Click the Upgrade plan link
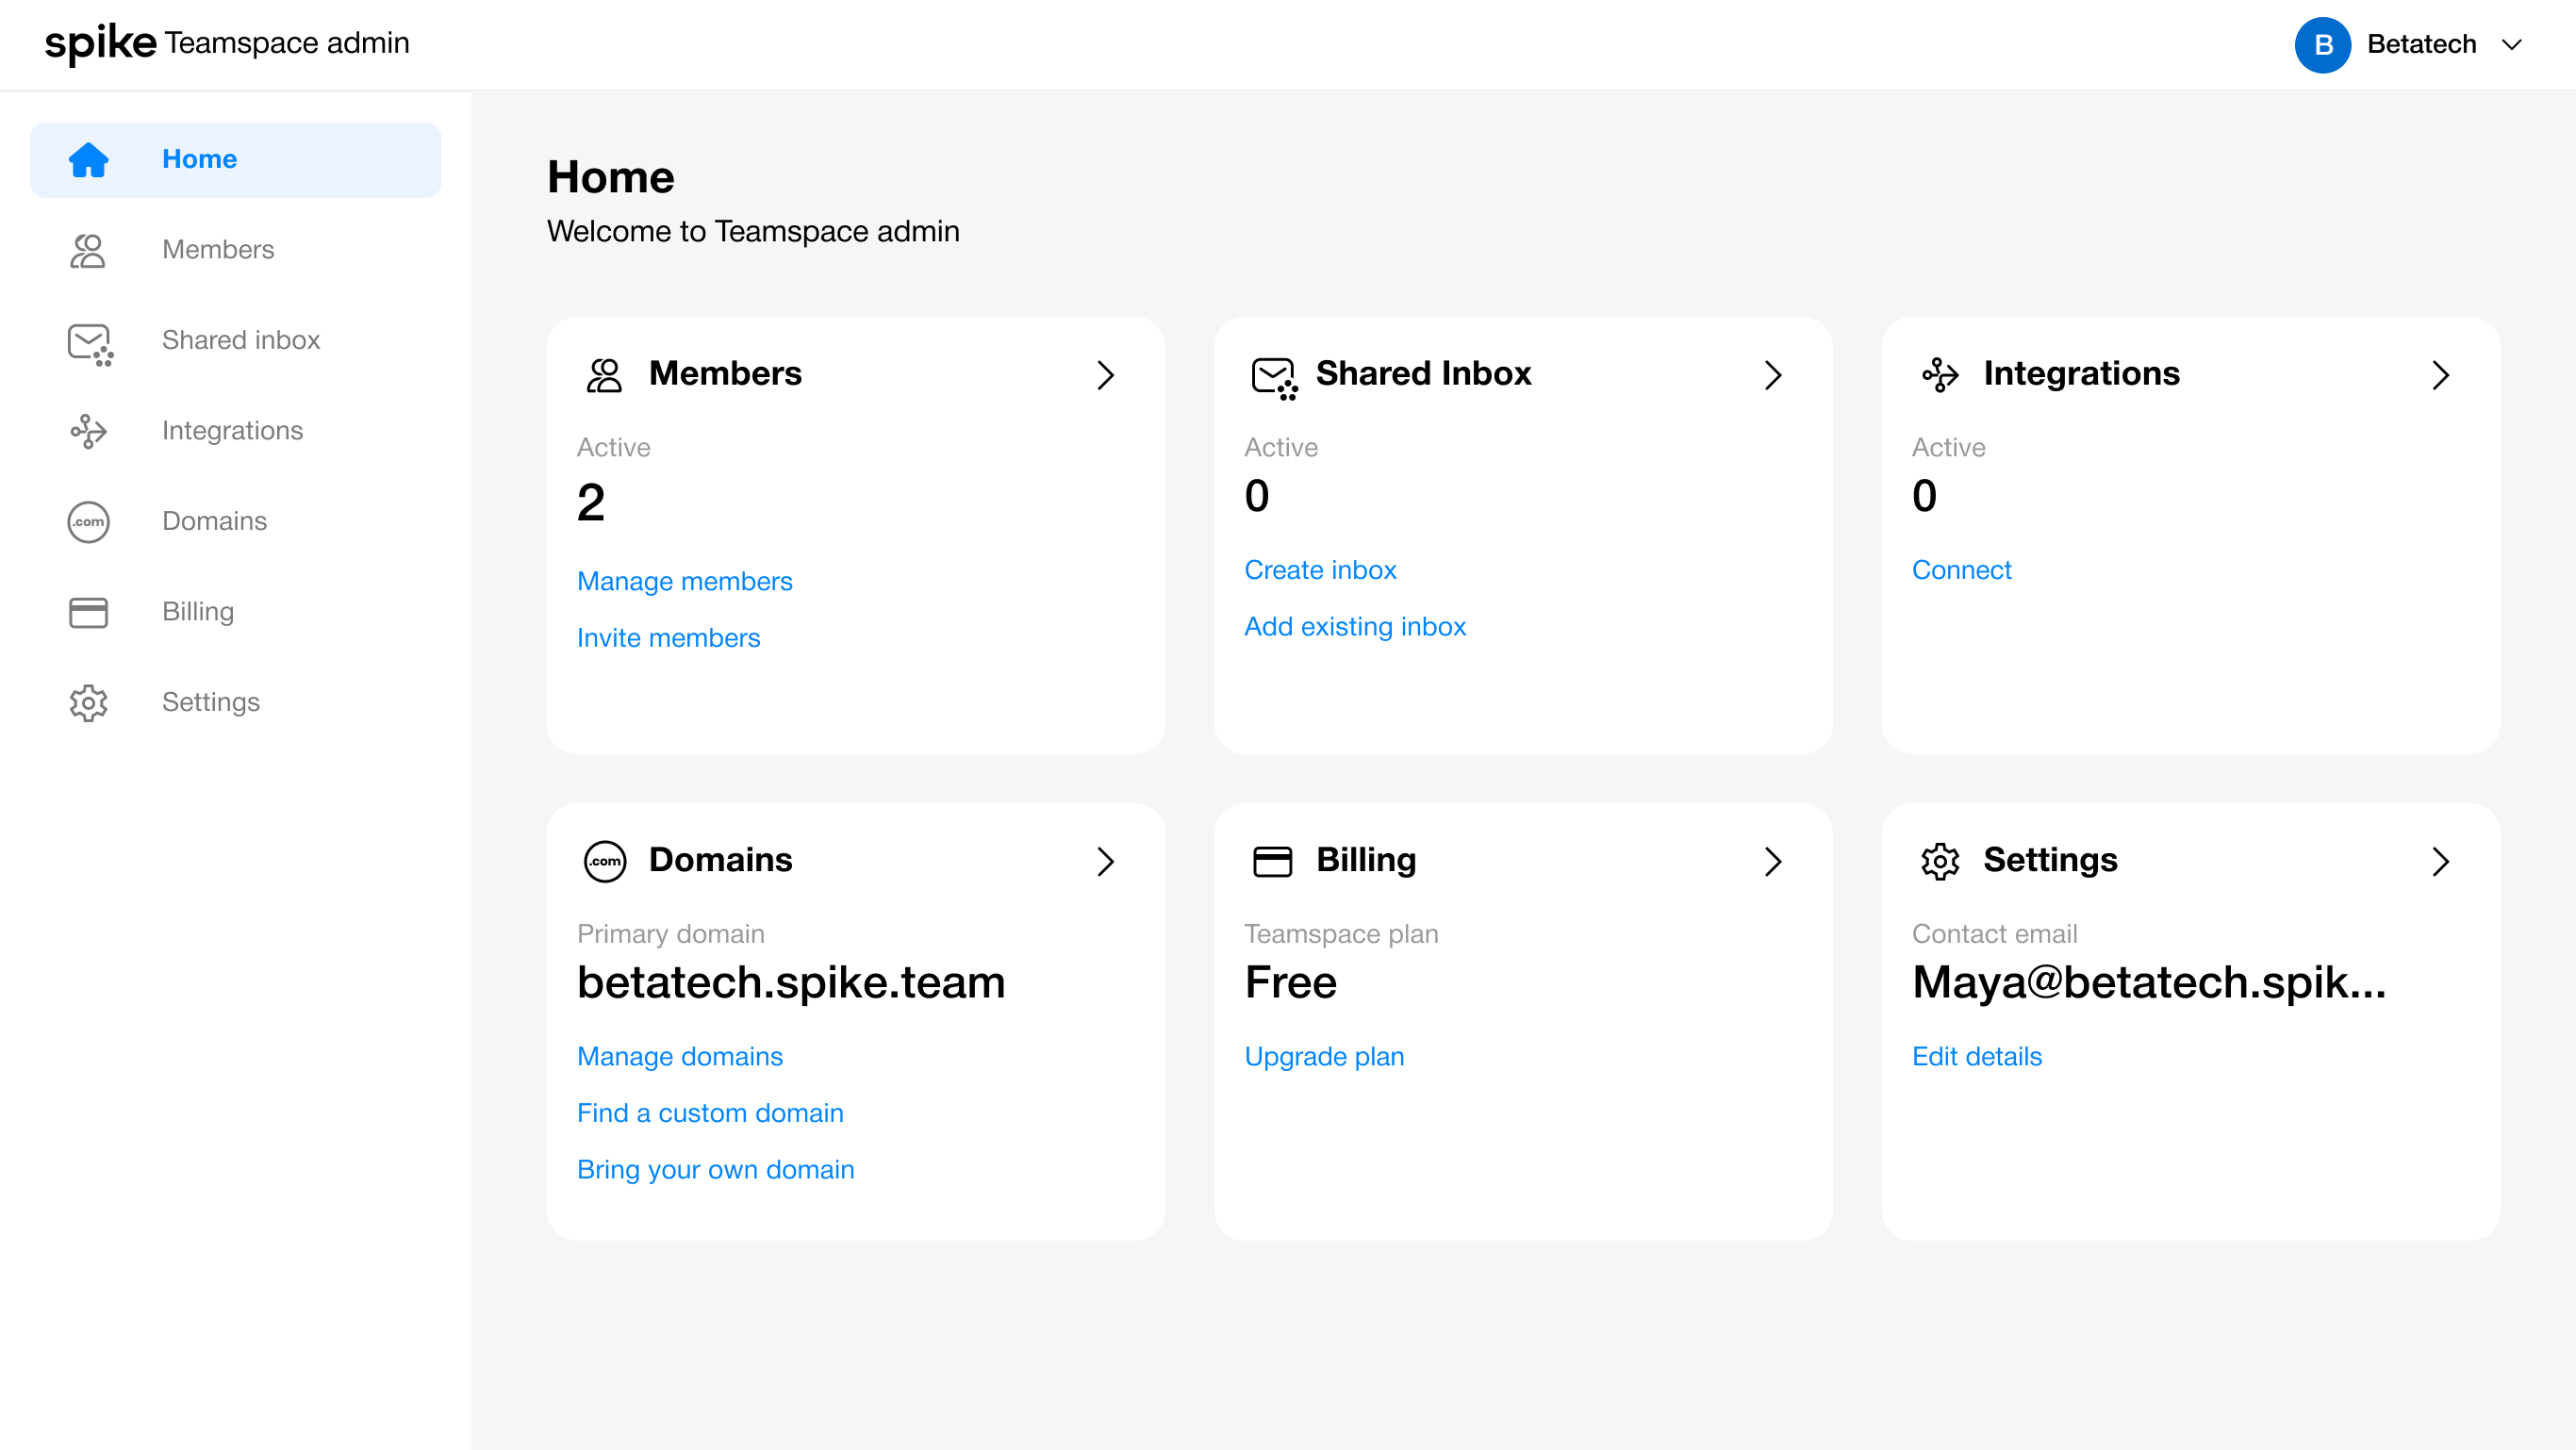Screen dimensions: 2576x1450 click(1323, 1056)
